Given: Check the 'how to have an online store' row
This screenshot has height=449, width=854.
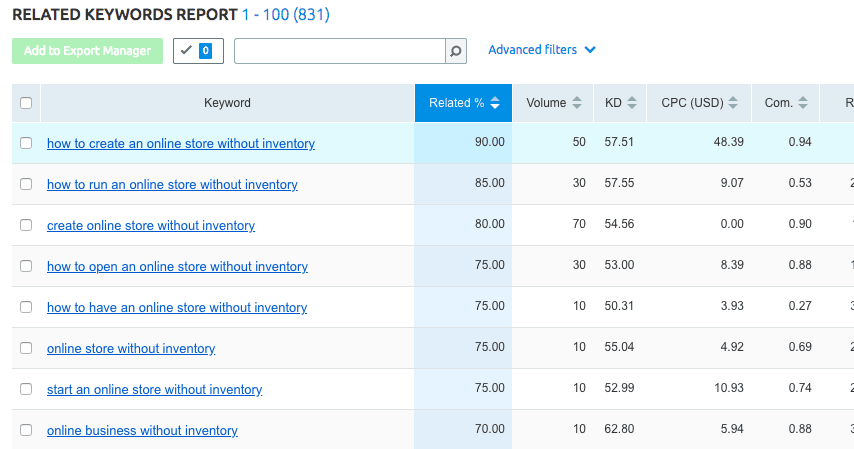Looking at the screenshot, I should tap(26, 308).
